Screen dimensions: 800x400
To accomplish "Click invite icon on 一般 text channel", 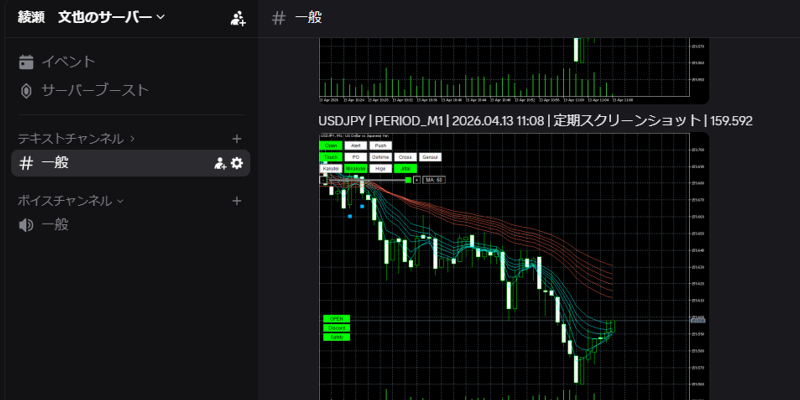I will (x=219, y=163).
